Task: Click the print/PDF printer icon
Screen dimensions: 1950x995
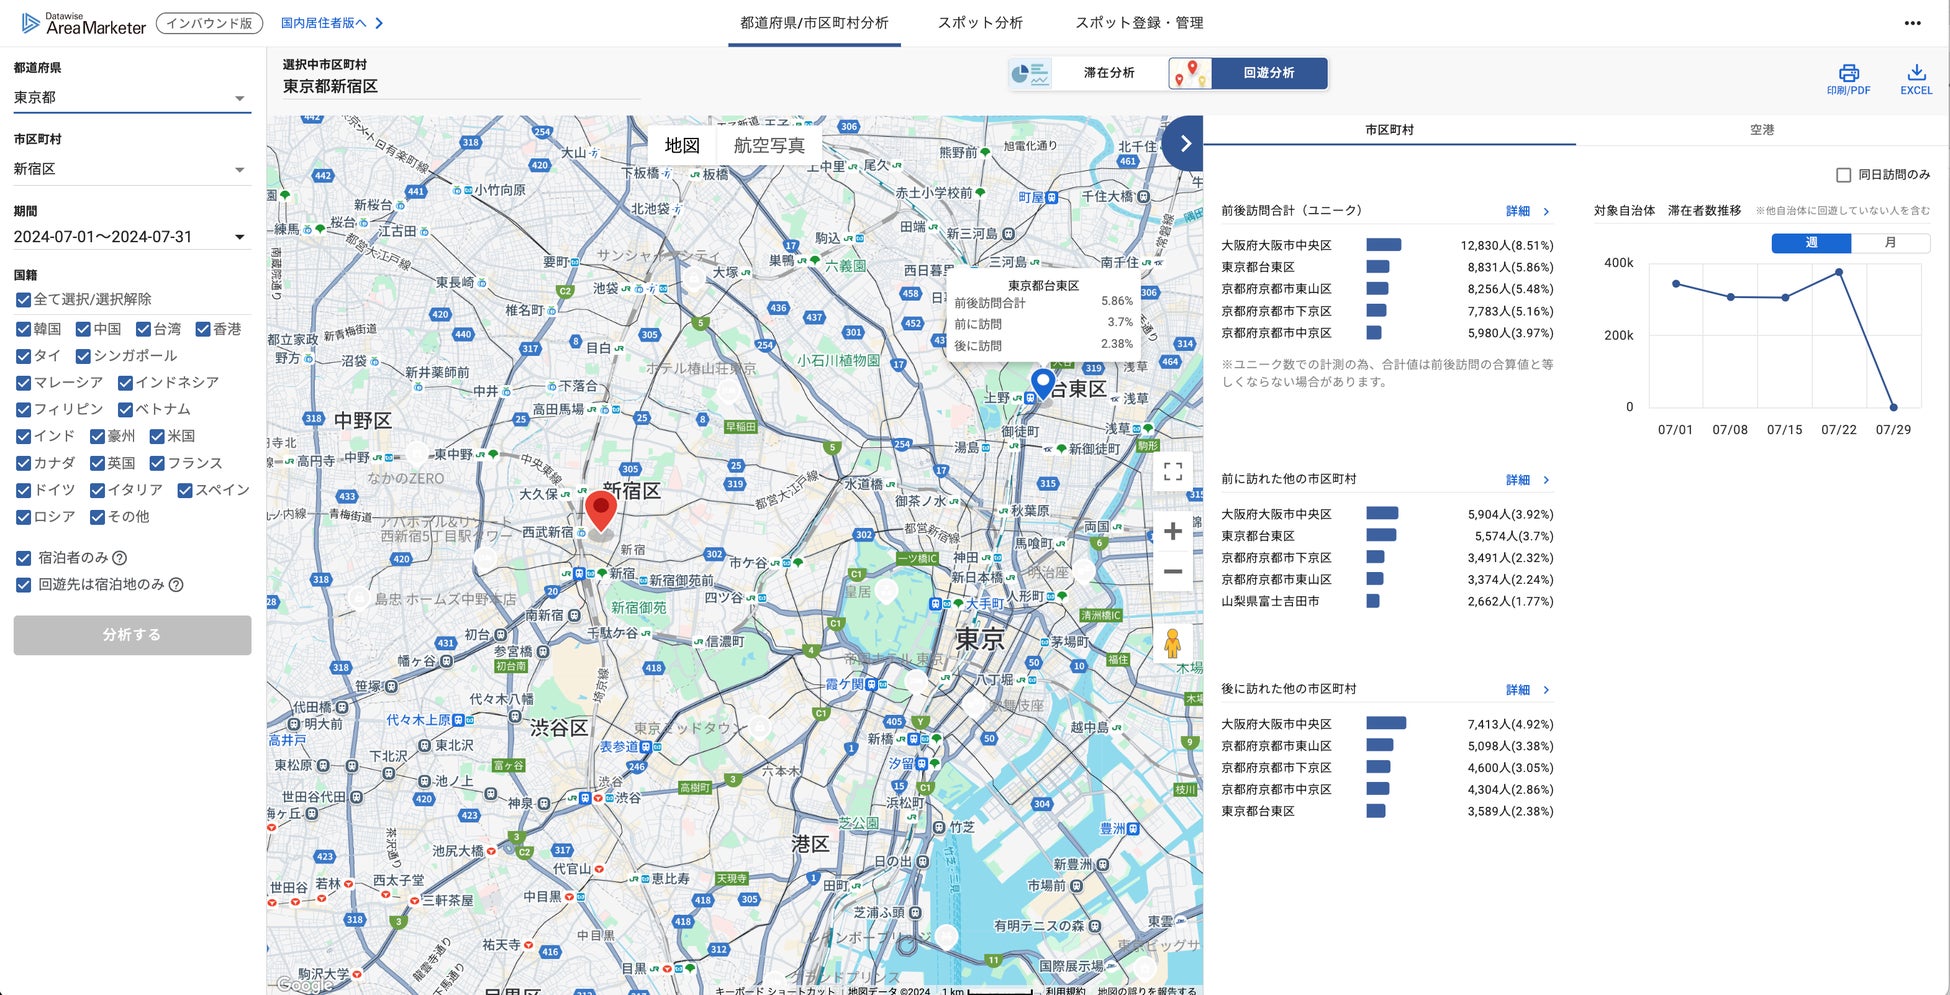Action: 1848,73
